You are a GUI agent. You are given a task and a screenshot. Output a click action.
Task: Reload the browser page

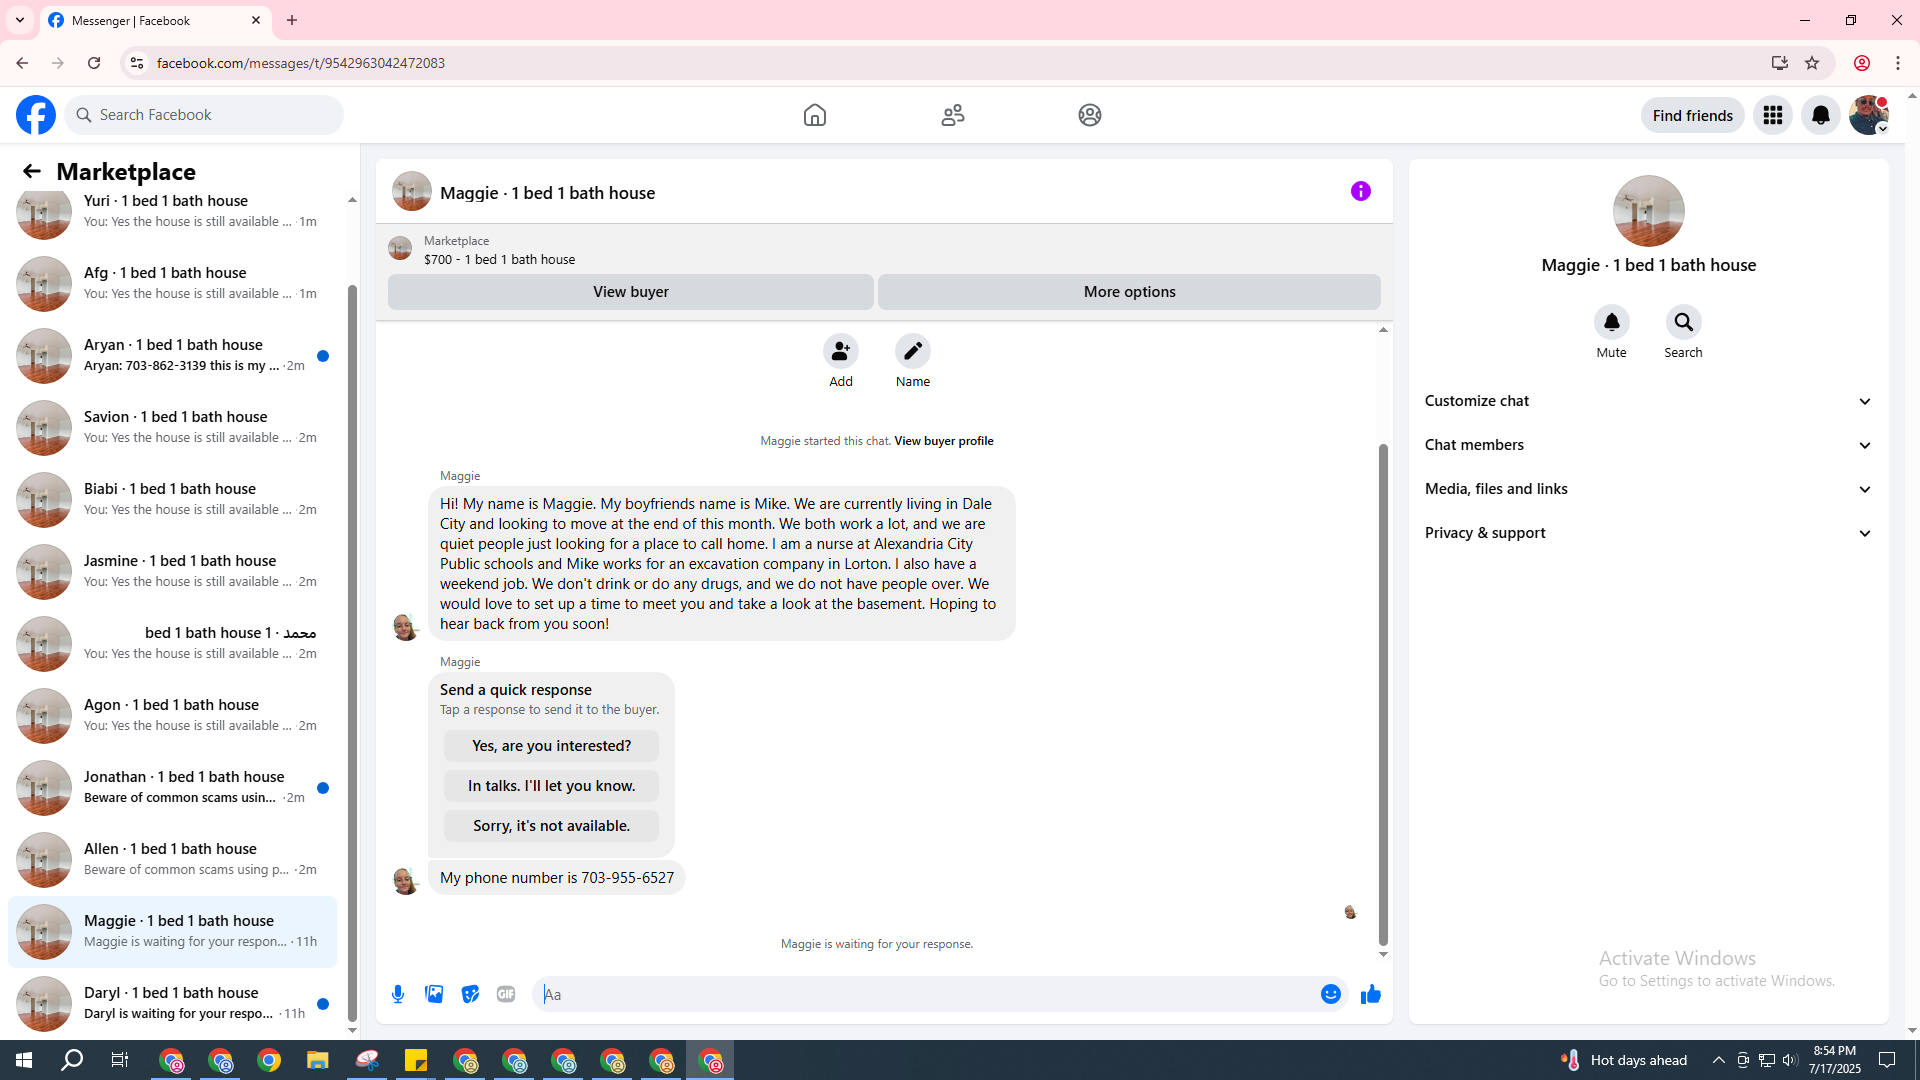(94, 63)
